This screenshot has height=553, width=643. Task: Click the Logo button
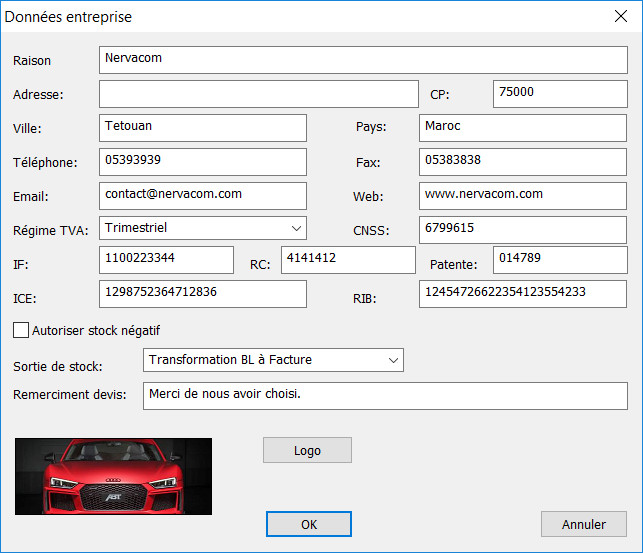tap(307, 450)
